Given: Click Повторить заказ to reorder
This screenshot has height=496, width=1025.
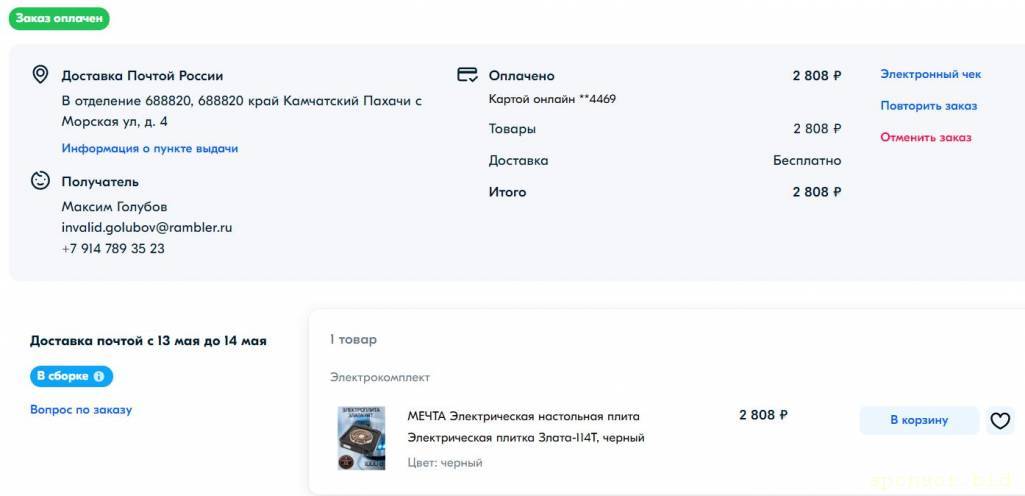Looking at the screenshot, I should pyautogui.click(x=928, y=105).
